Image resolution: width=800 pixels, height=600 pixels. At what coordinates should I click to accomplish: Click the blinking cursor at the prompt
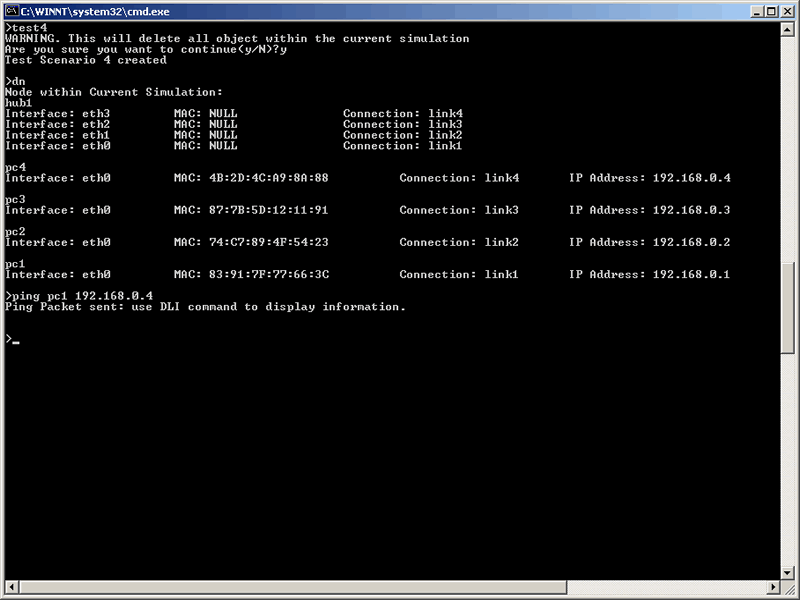coord(16,342)
